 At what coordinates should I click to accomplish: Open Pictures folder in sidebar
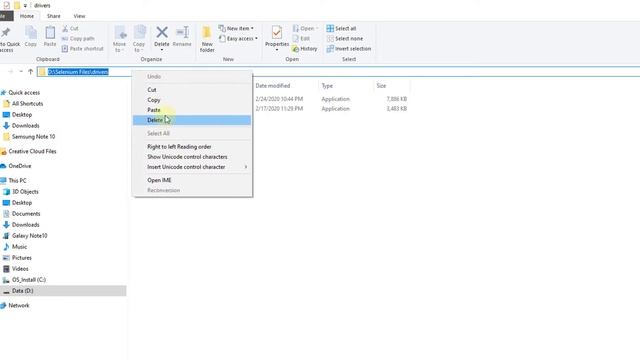pyautogui.click(x=22, y=258)
